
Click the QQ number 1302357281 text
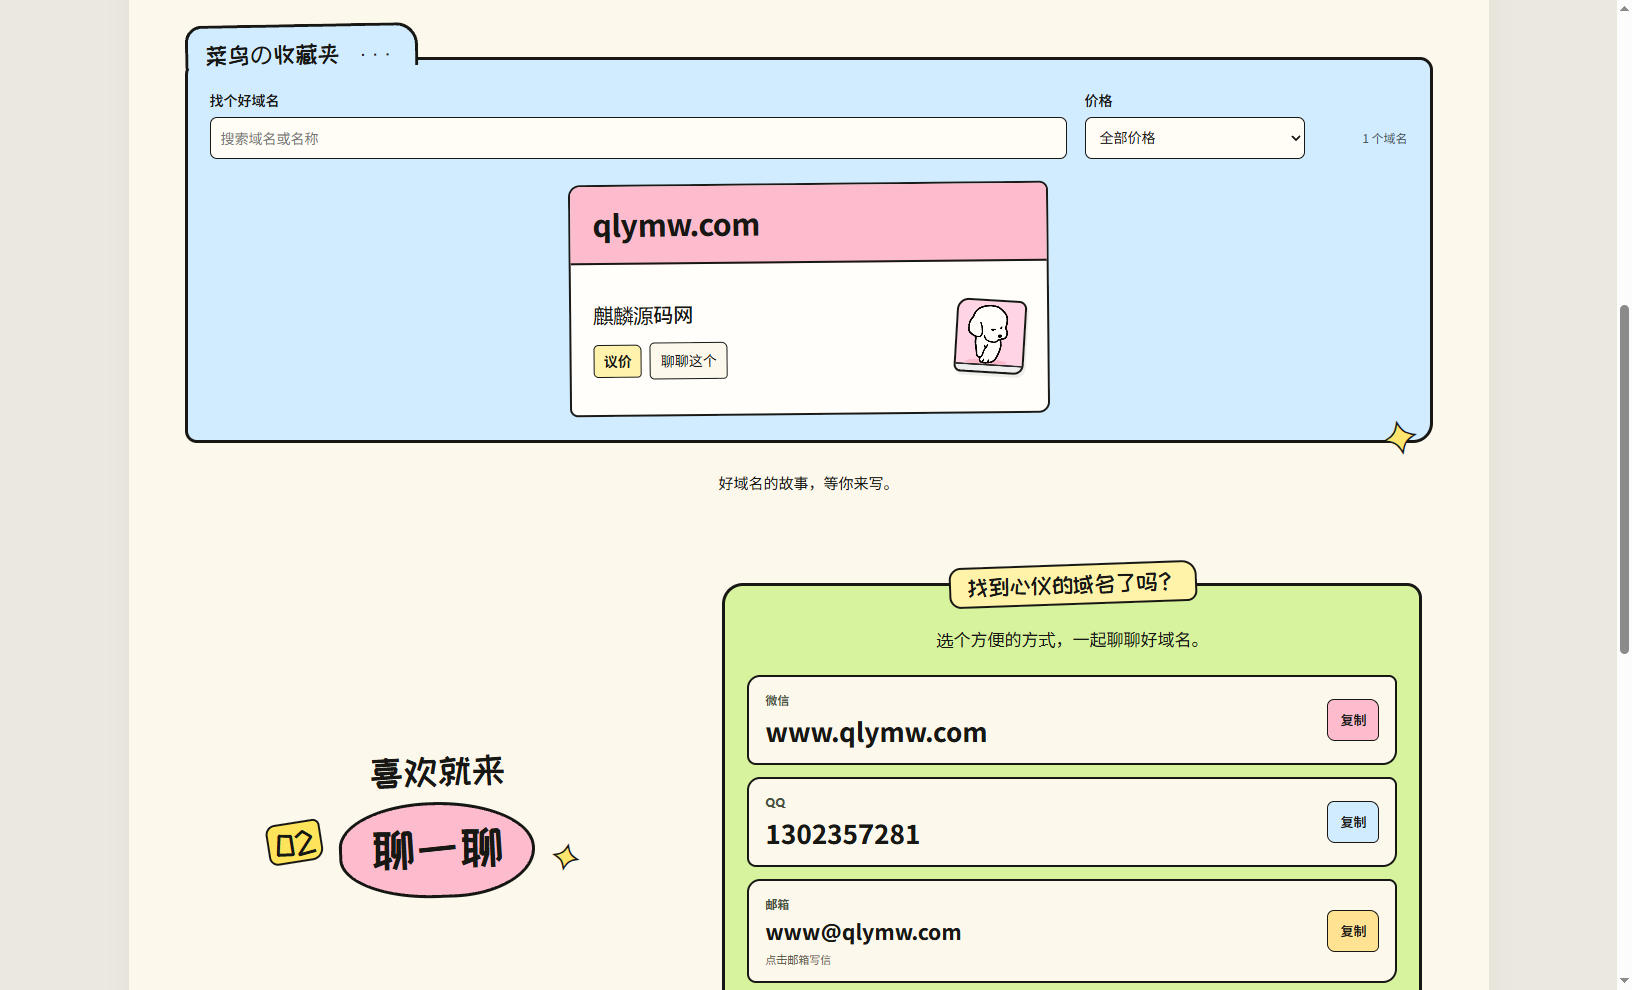pyautogui.click(x=842, y=835)
